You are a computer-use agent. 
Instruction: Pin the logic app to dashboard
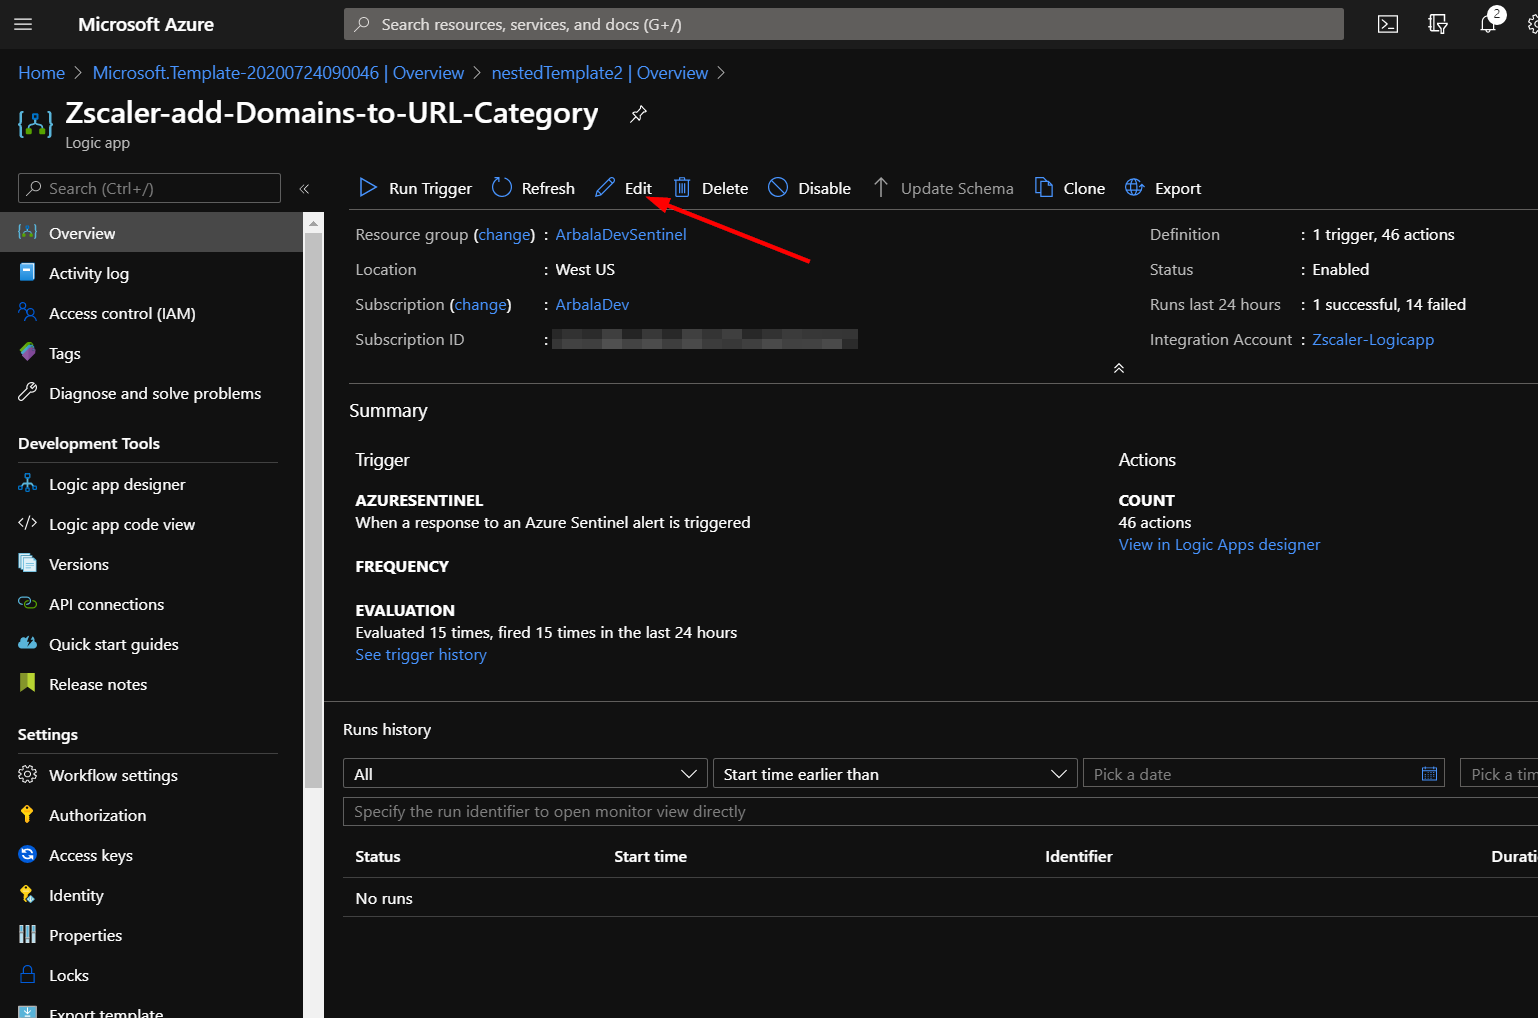638,114
